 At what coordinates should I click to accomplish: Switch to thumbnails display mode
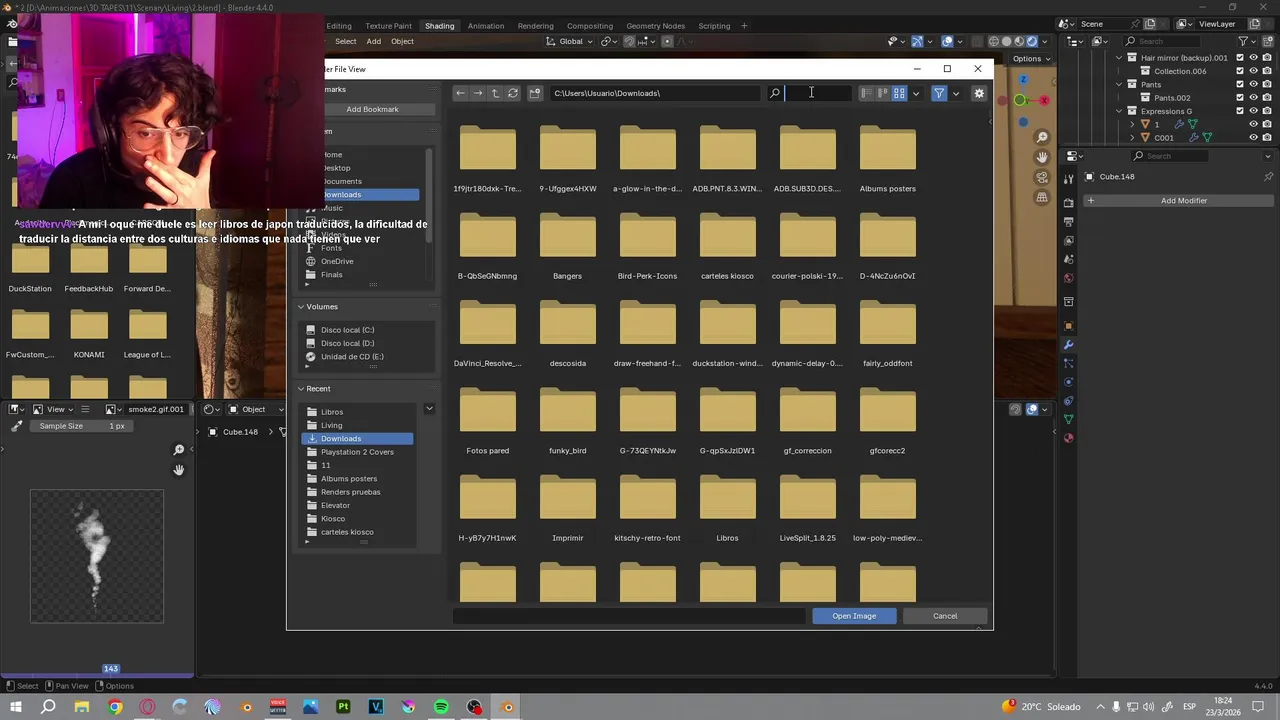click(899, 93)
